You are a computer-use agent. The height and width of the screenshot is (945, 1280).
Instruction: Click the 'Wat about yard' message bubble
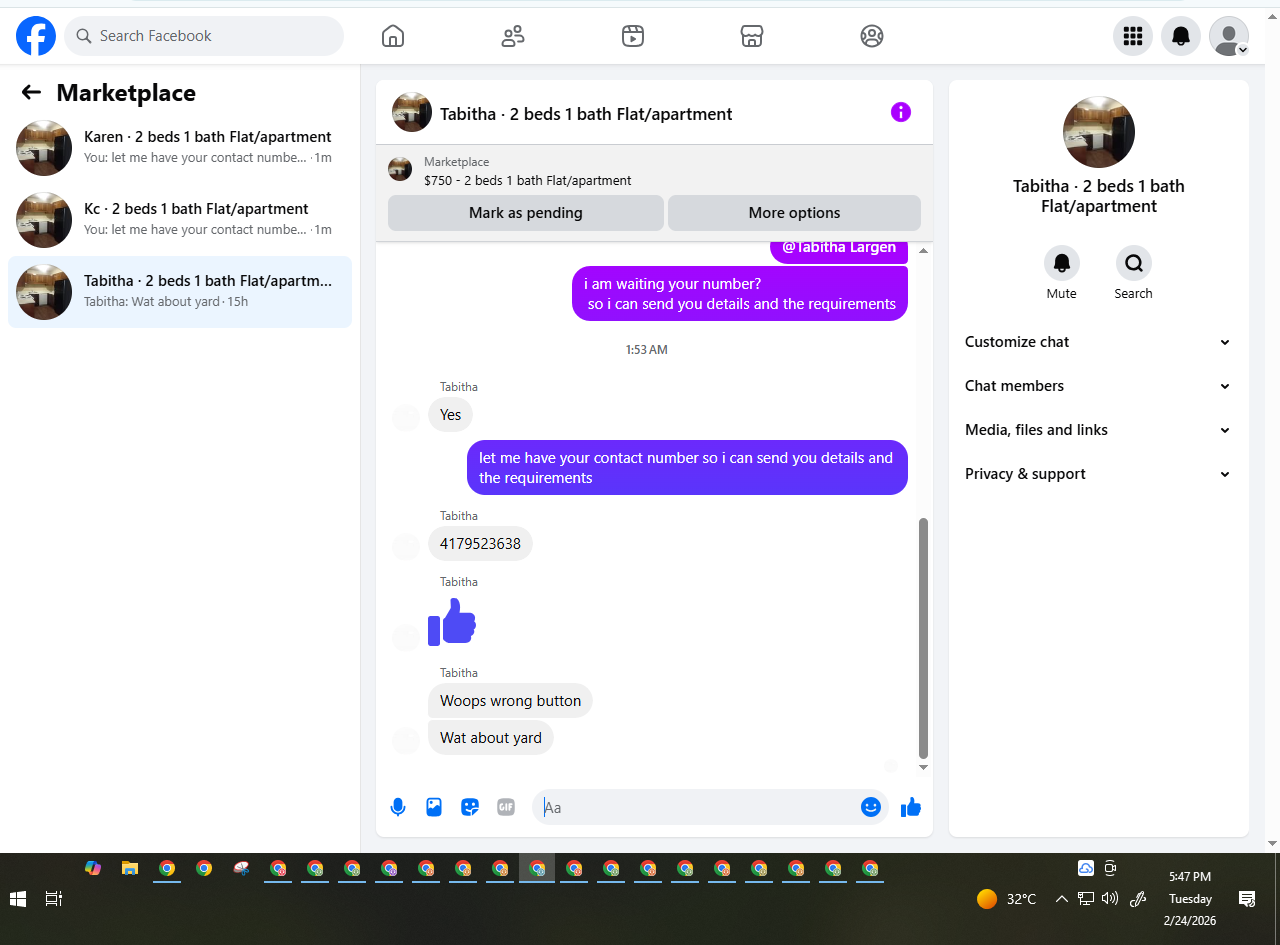[491, 738]
